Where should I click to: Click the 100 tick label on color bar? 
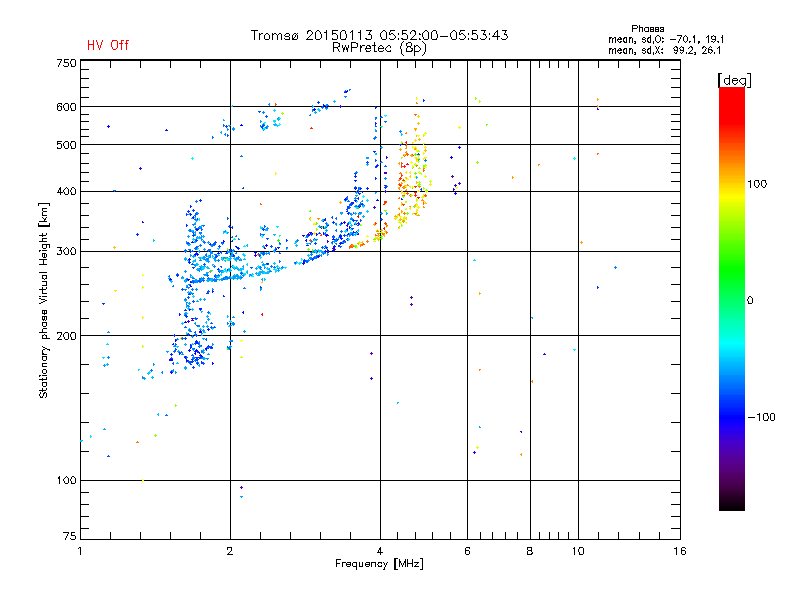(x=757, y=184)
